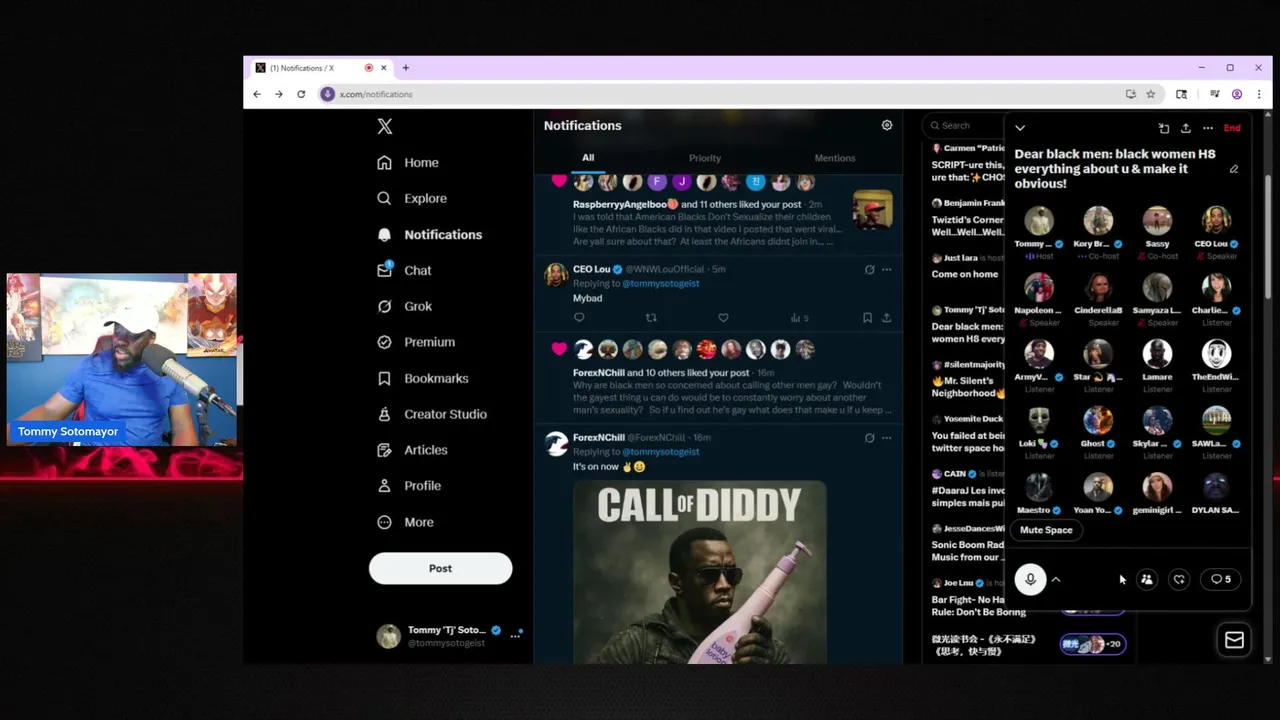
Task: Open Space more options three dots
Action: (1208, 128)
